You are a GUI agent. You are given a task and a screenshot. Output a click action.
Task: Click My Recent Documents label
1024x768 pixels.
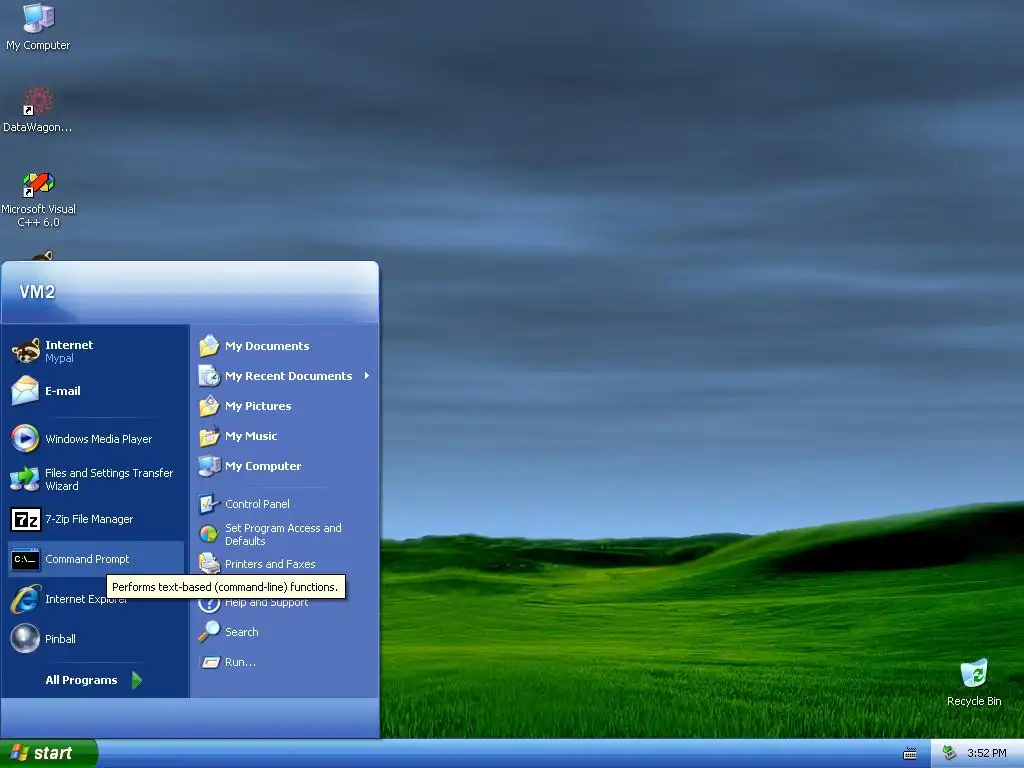pyautogui.click(x=289, y=376)
